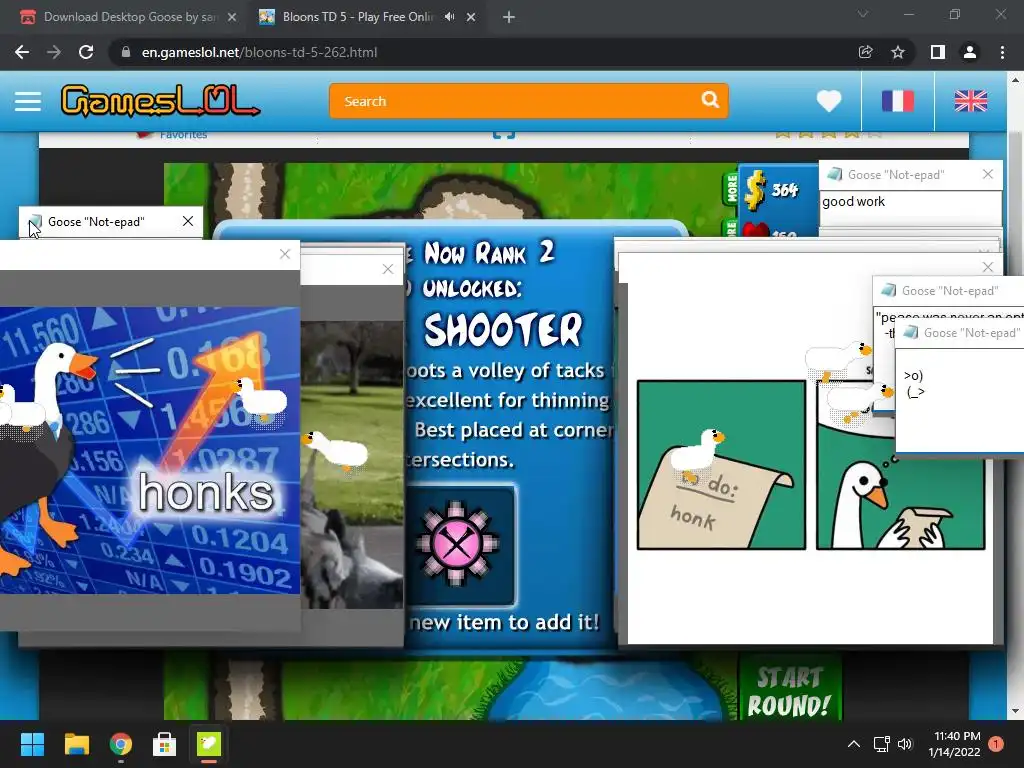View site information lock icon
Image resolution: width=1024 pixels, height=768 pixels.
(126, 52)
